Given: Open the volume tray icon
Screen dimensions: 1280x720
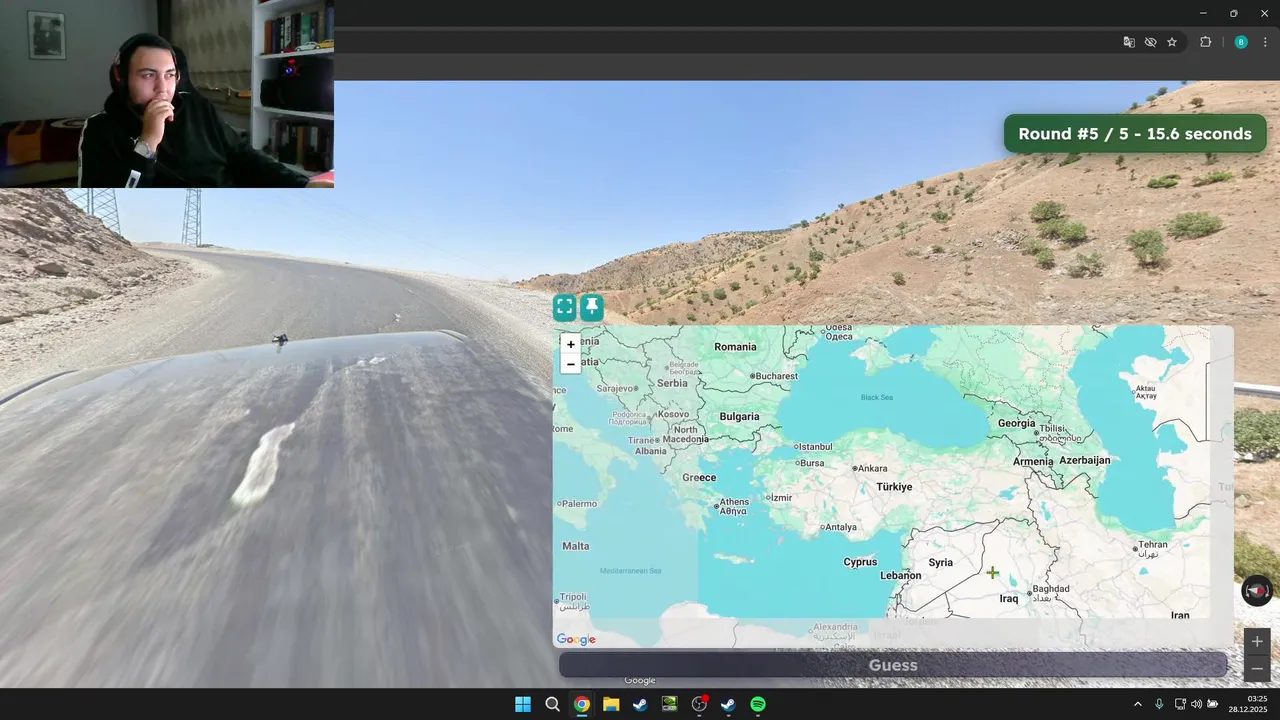Looking at the screenshot, I should tap(1196, 704).
